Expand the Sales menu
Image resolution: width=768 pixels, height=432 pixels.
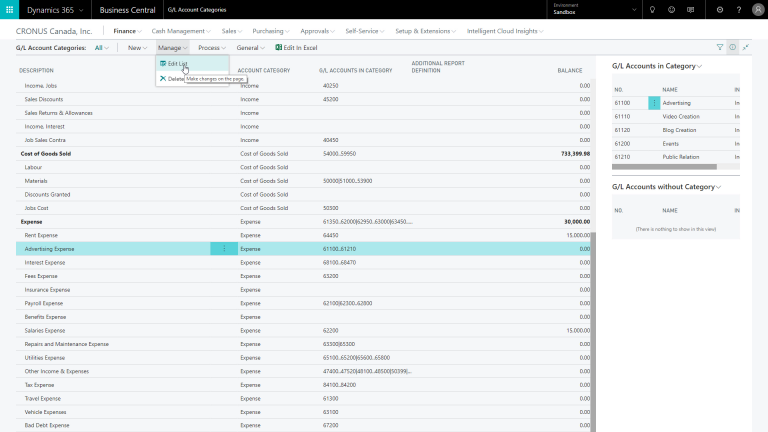point(232,31)
